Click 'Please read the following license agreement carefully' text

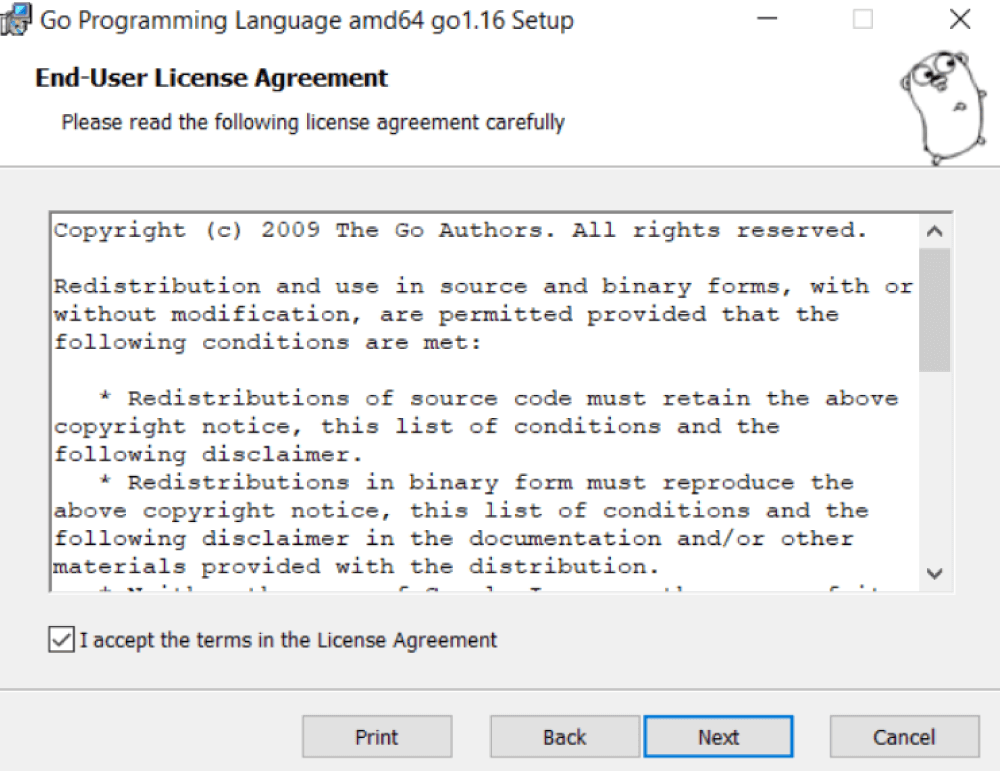(313, 122)
